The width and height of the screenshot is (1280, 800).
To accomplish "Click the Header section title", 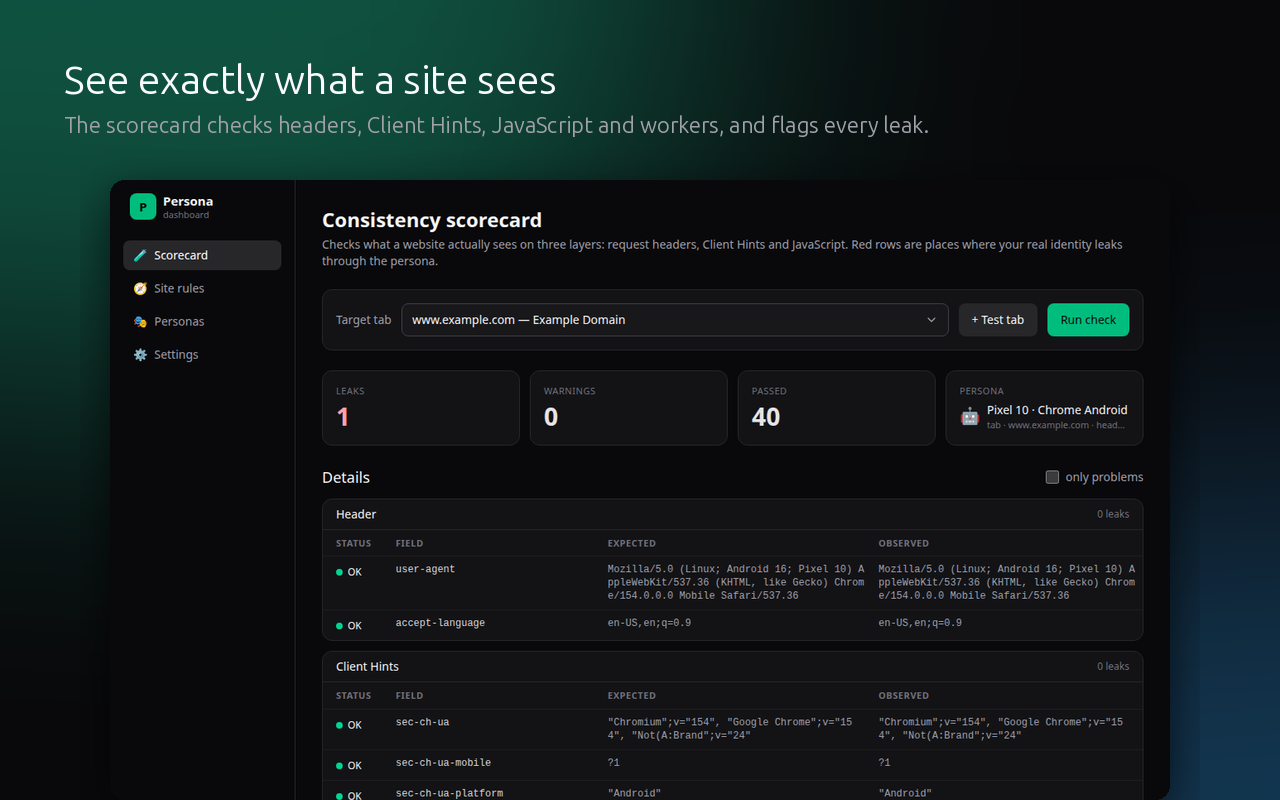I will [356, 514].
